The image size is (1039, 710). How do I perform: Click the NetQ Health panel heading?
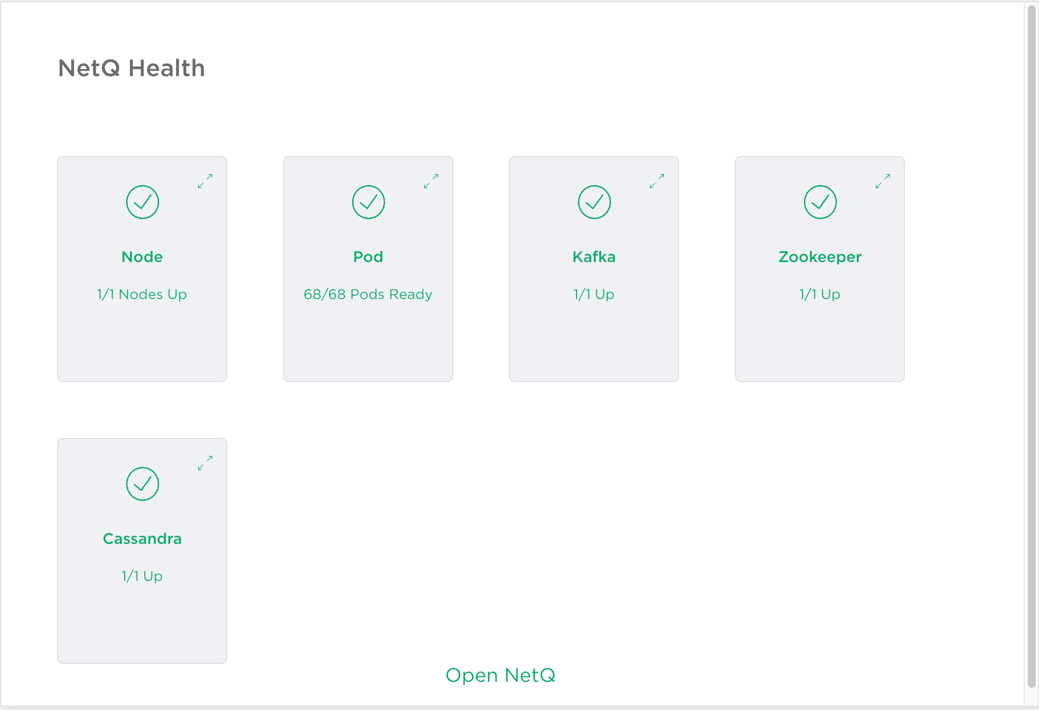click(x=131, y=68)
